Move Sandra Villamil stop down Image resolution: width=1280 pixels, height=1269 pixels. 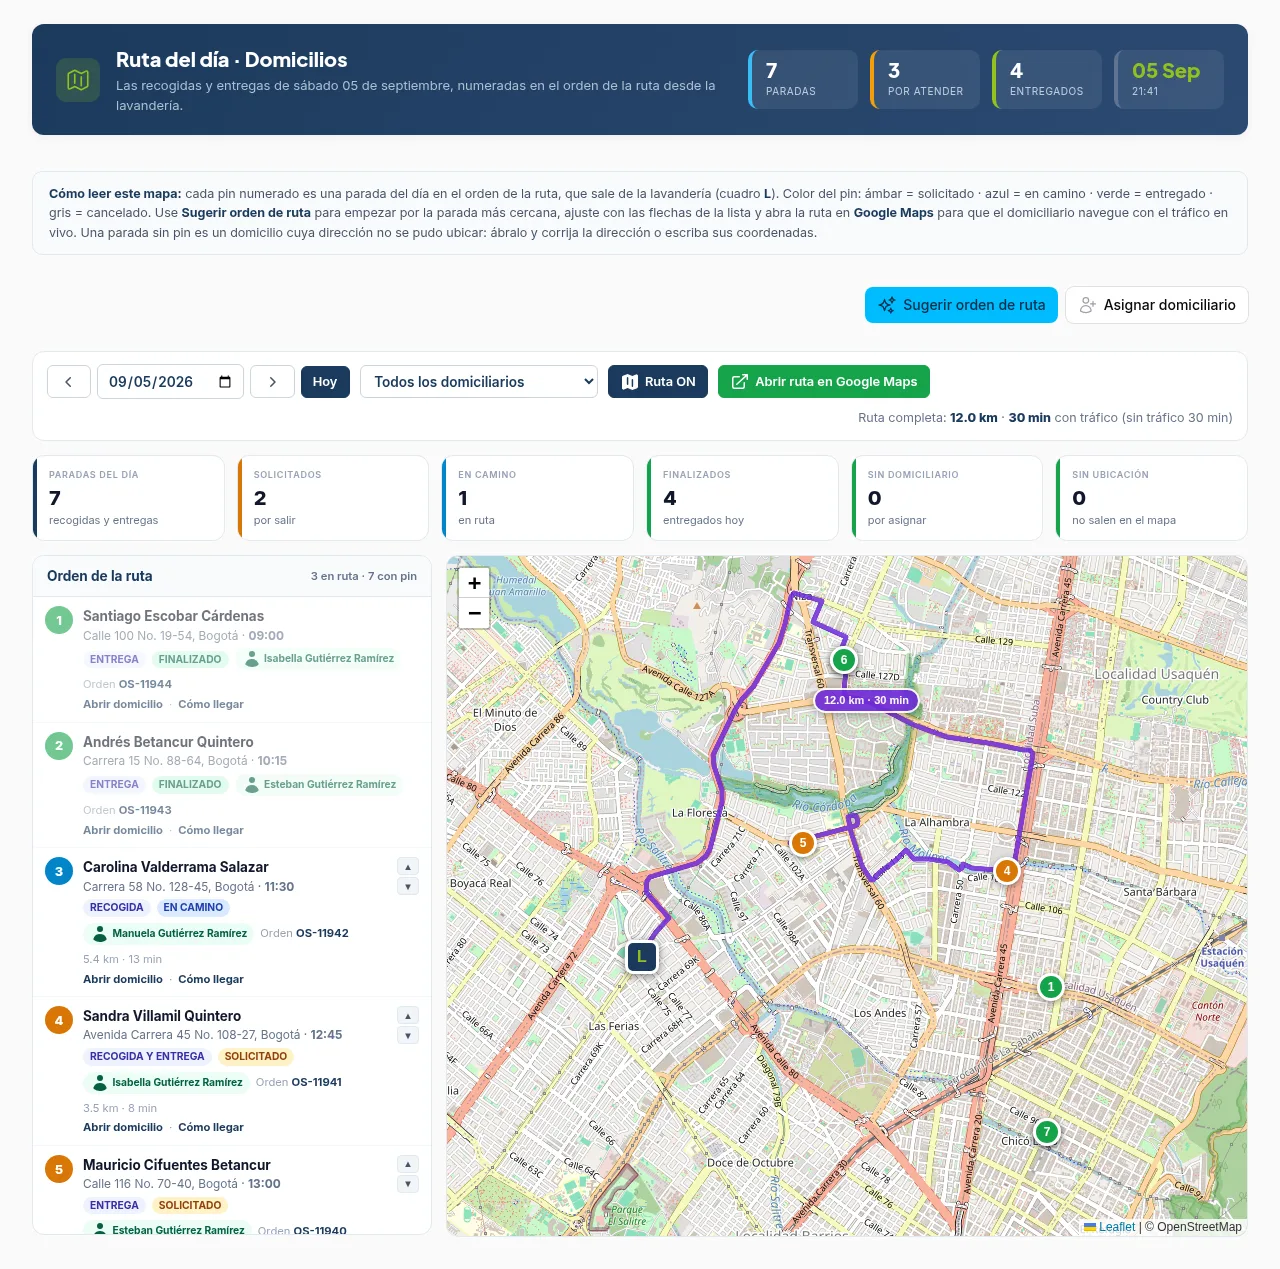(408, 1036)
